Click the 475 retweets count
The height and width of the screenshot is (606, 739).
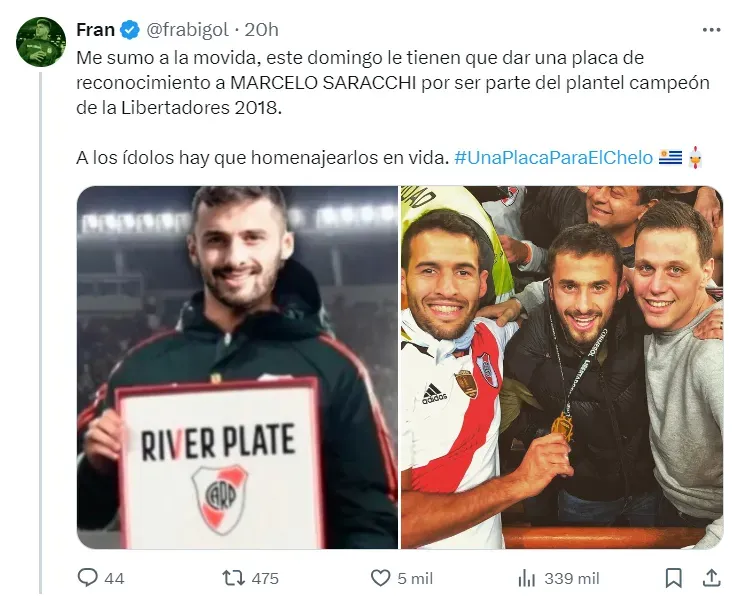click(265, 579)
